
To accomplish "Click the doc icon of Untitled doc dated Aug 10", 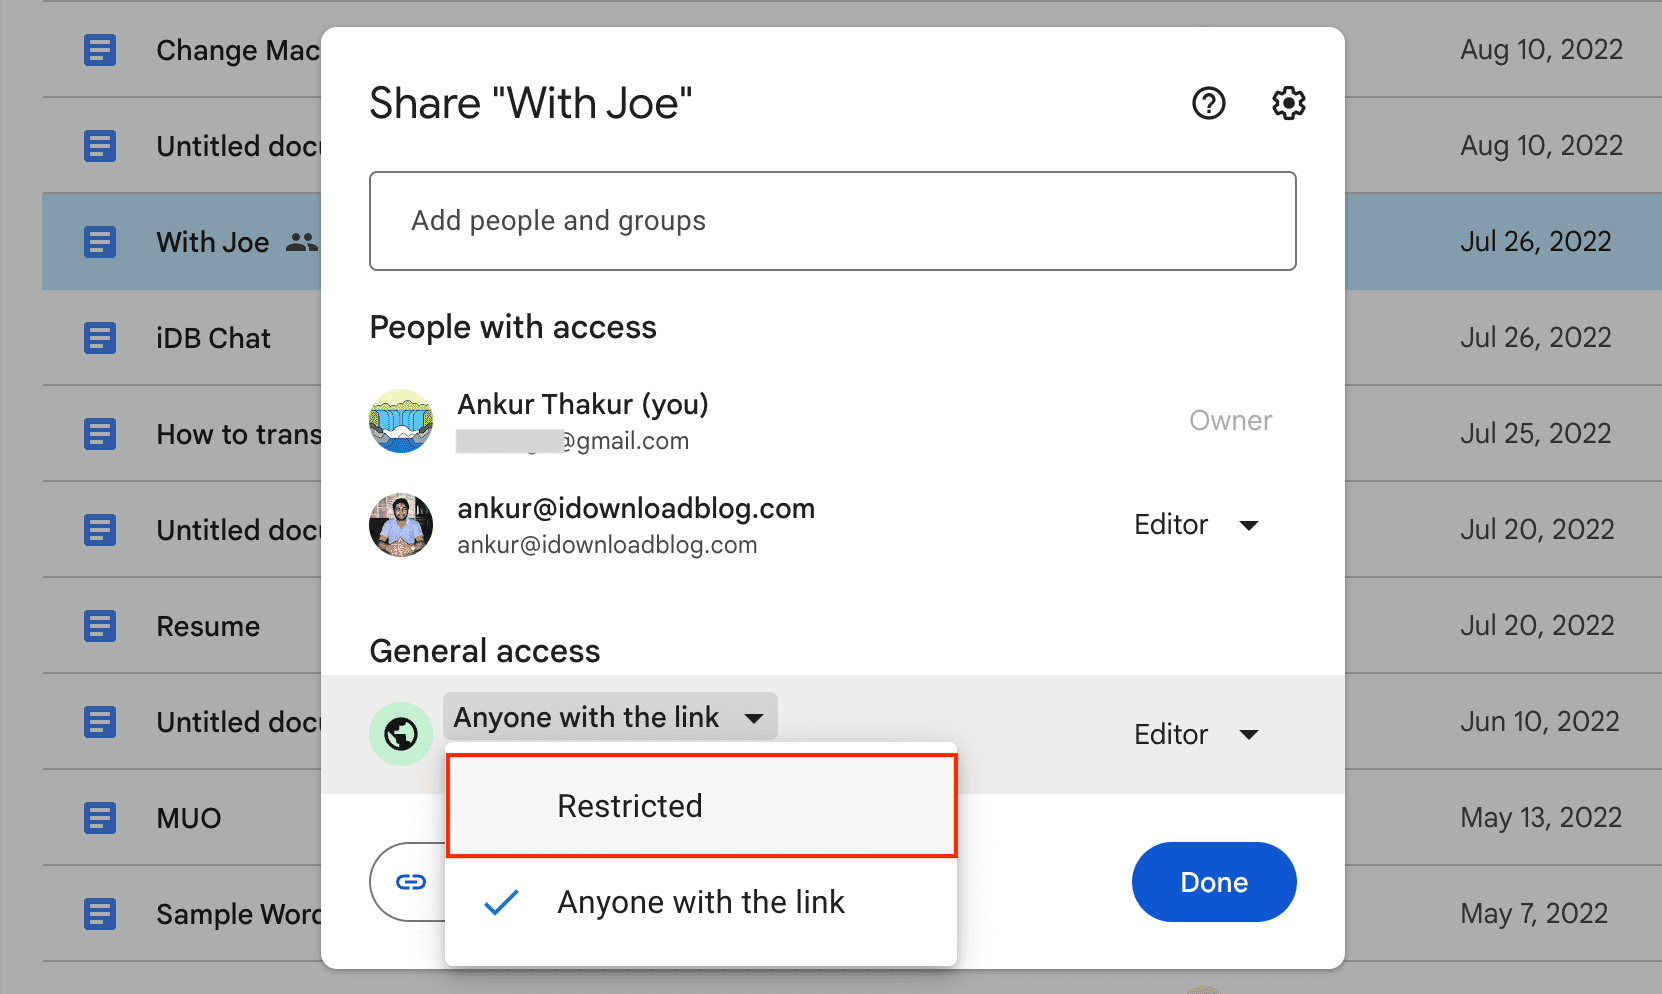I will [99, 146].
